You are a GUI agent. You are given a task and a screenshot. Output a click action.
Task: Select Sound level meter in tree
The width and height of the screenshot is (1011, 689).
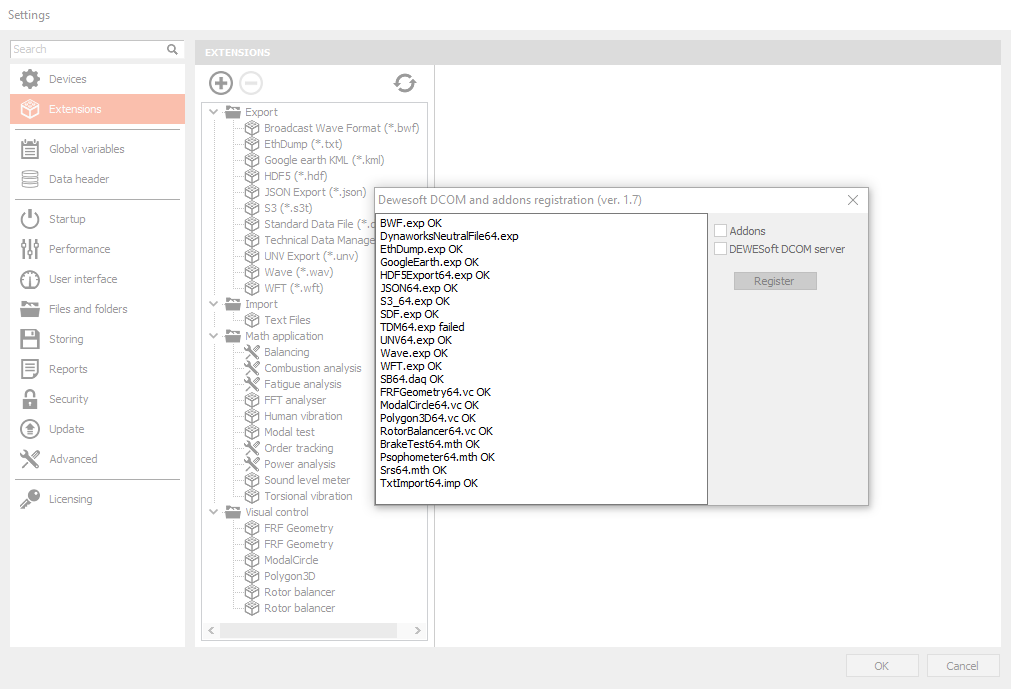(307, 480)
